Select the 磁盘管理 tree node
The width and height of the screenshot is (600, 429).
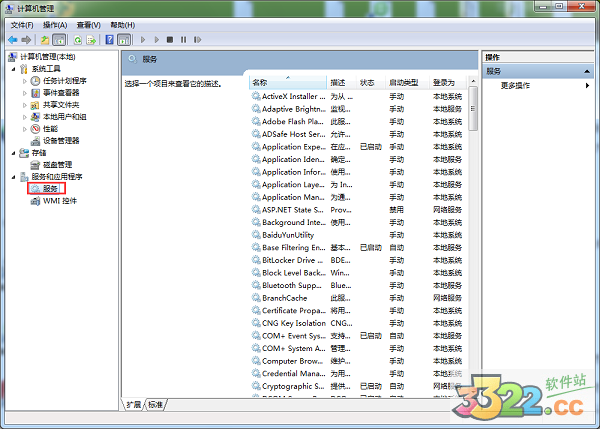pyautogui.click(x=57, y=165)
